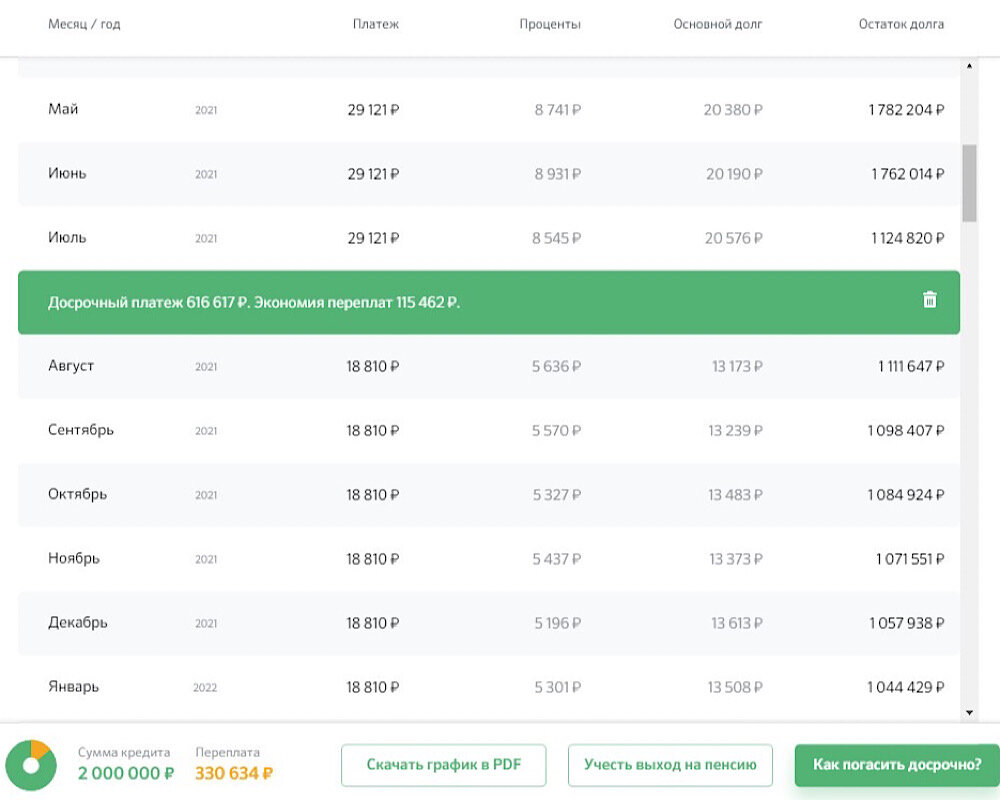1000x800 pixels.
Task: Click the vertical scrollbar thumb
Action: 969,183
